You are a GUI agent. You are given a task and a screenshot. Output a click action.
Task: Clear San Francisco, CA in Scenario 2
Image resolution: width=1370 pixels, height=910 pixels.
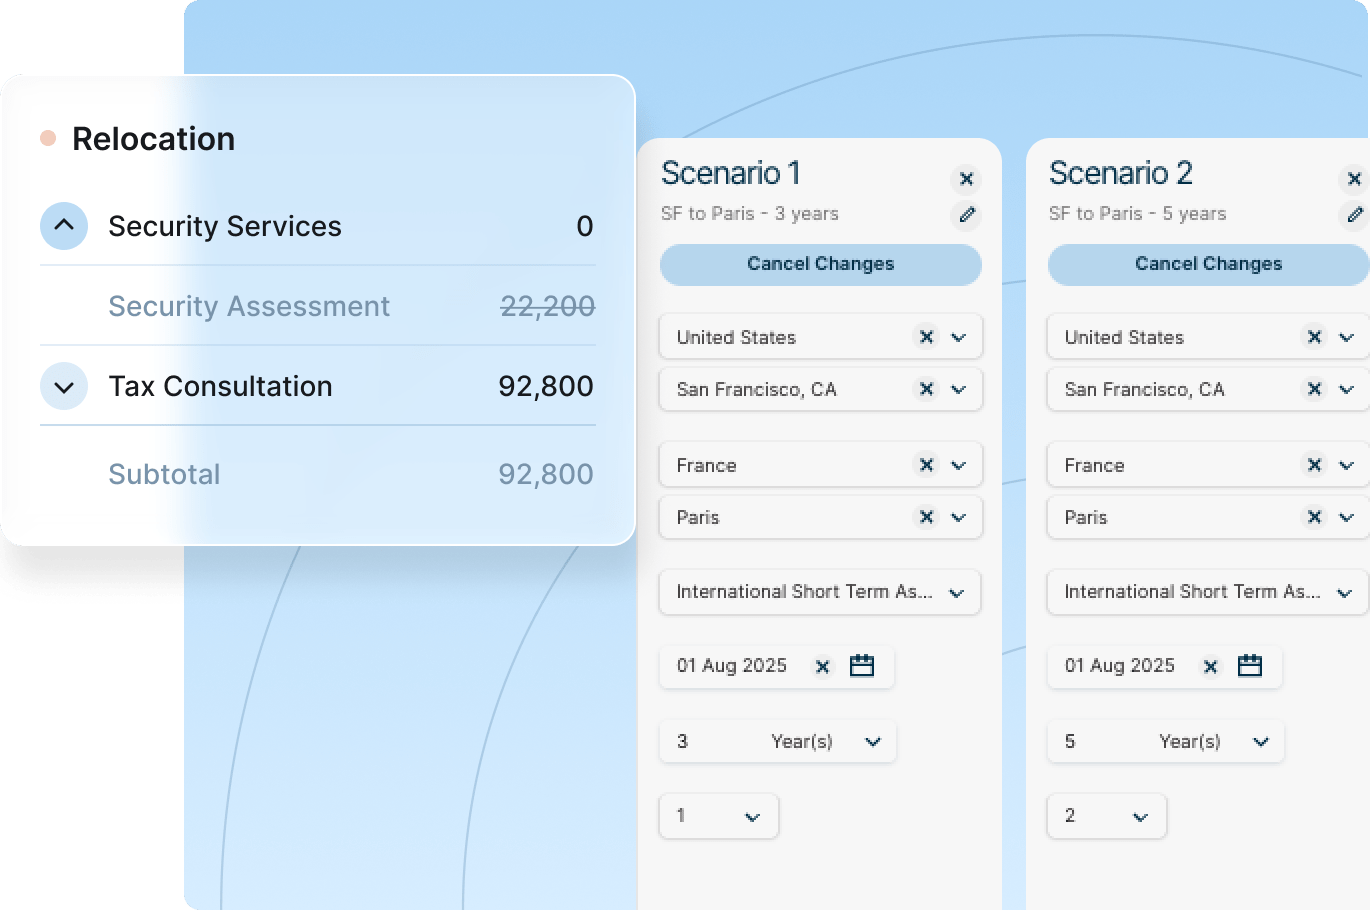tap(1314, 390)
